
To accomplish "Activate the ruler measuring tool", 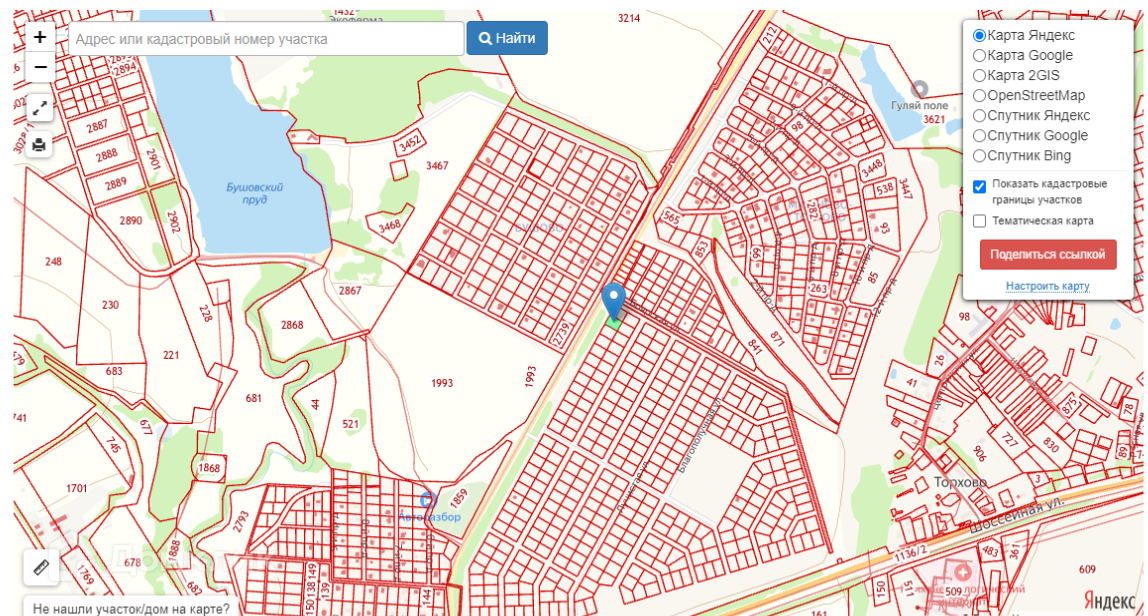I will pyautogui.click(x=41, y=567).
